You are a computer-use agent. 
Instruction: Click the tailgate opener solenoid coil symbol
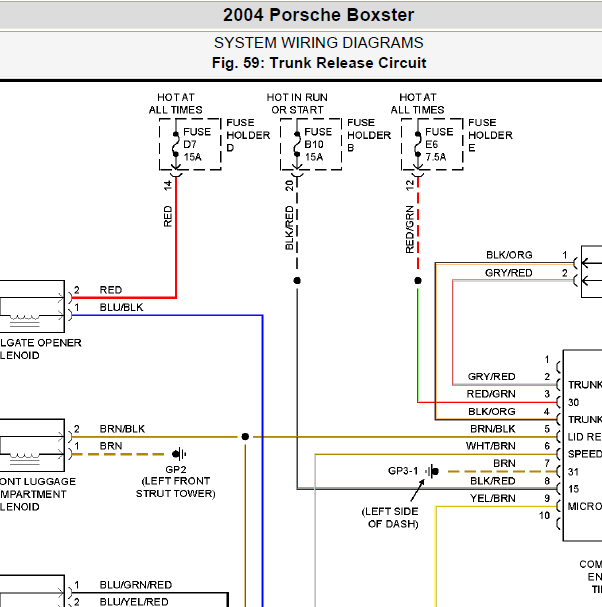click(x=25, y=321)
